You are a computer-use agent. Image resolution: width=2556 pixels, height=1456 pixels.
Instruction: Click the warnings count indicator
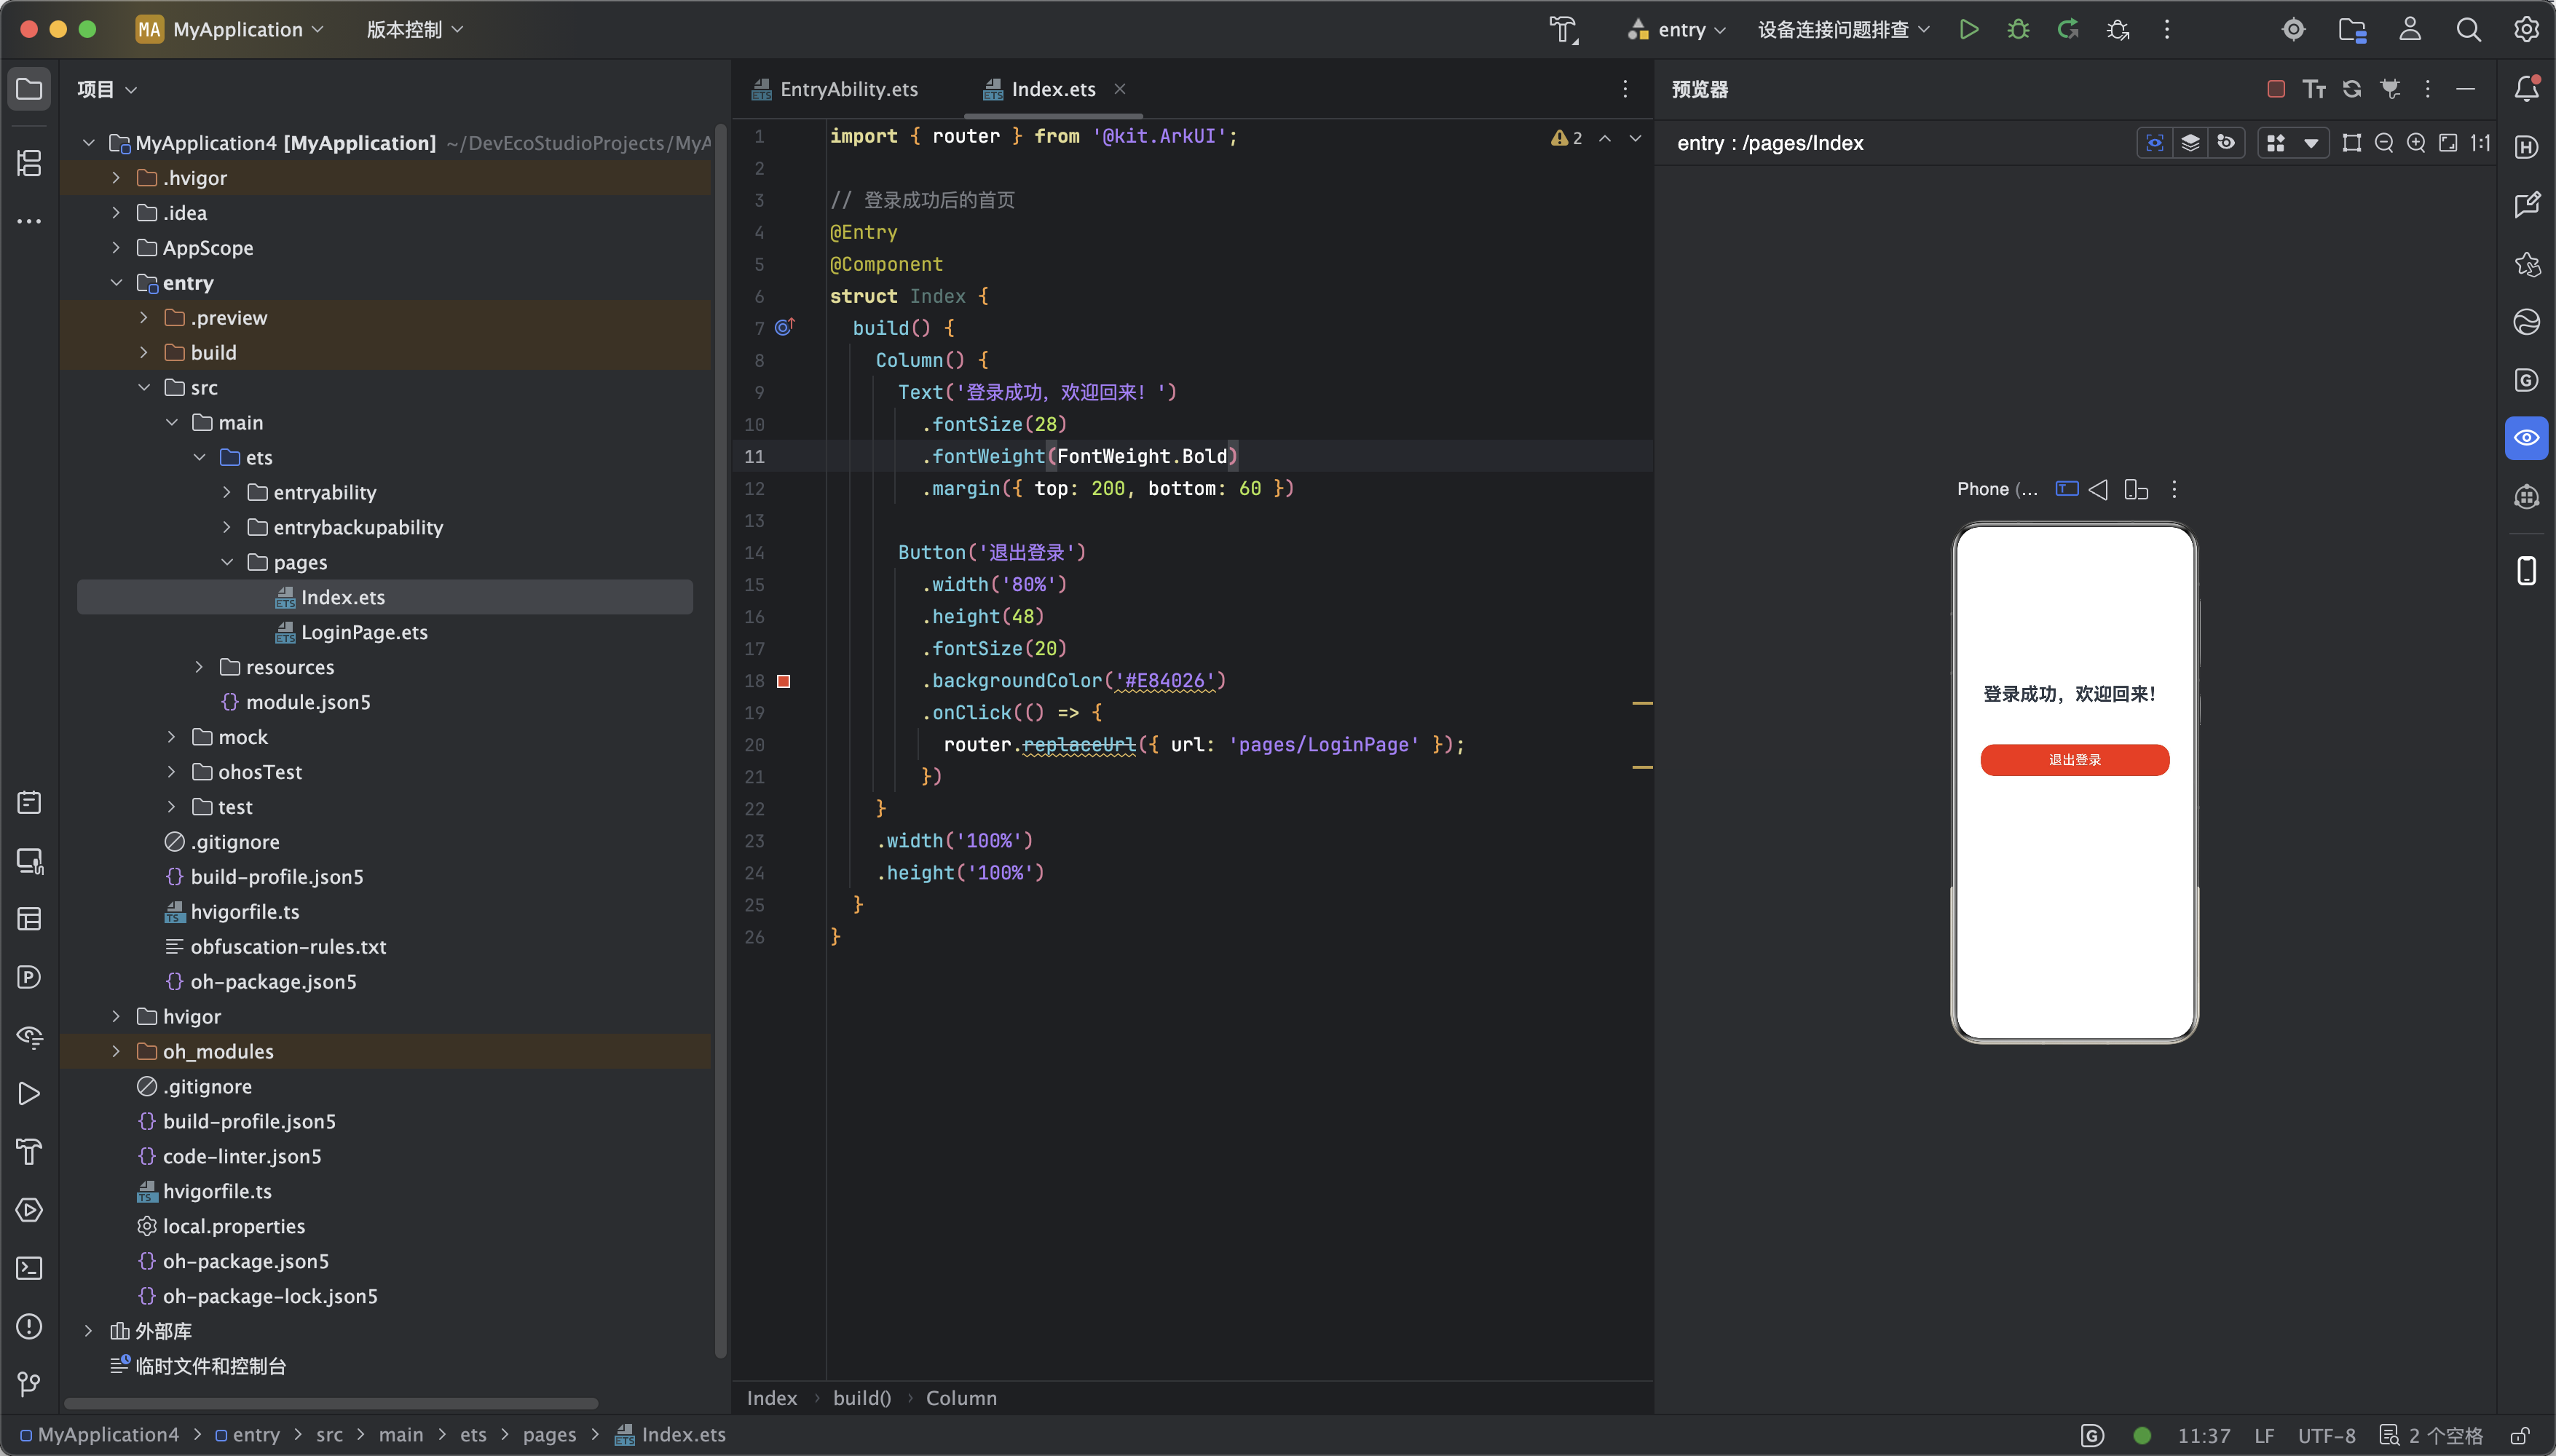(x=1567, y=138)
